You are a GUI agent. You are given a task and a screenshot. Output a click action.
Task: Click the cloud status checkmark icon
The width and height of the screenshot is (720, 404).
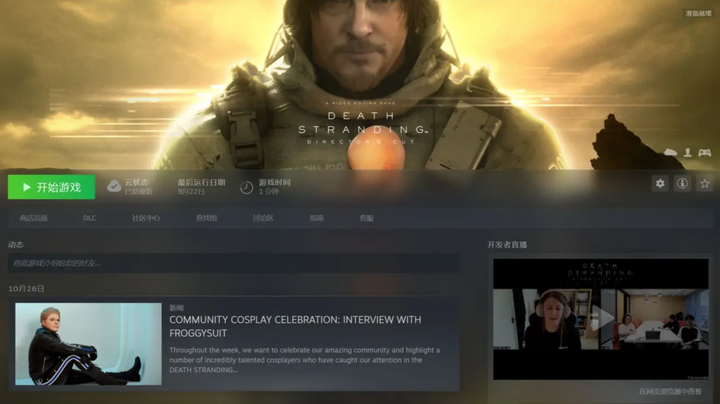point(114,186)
